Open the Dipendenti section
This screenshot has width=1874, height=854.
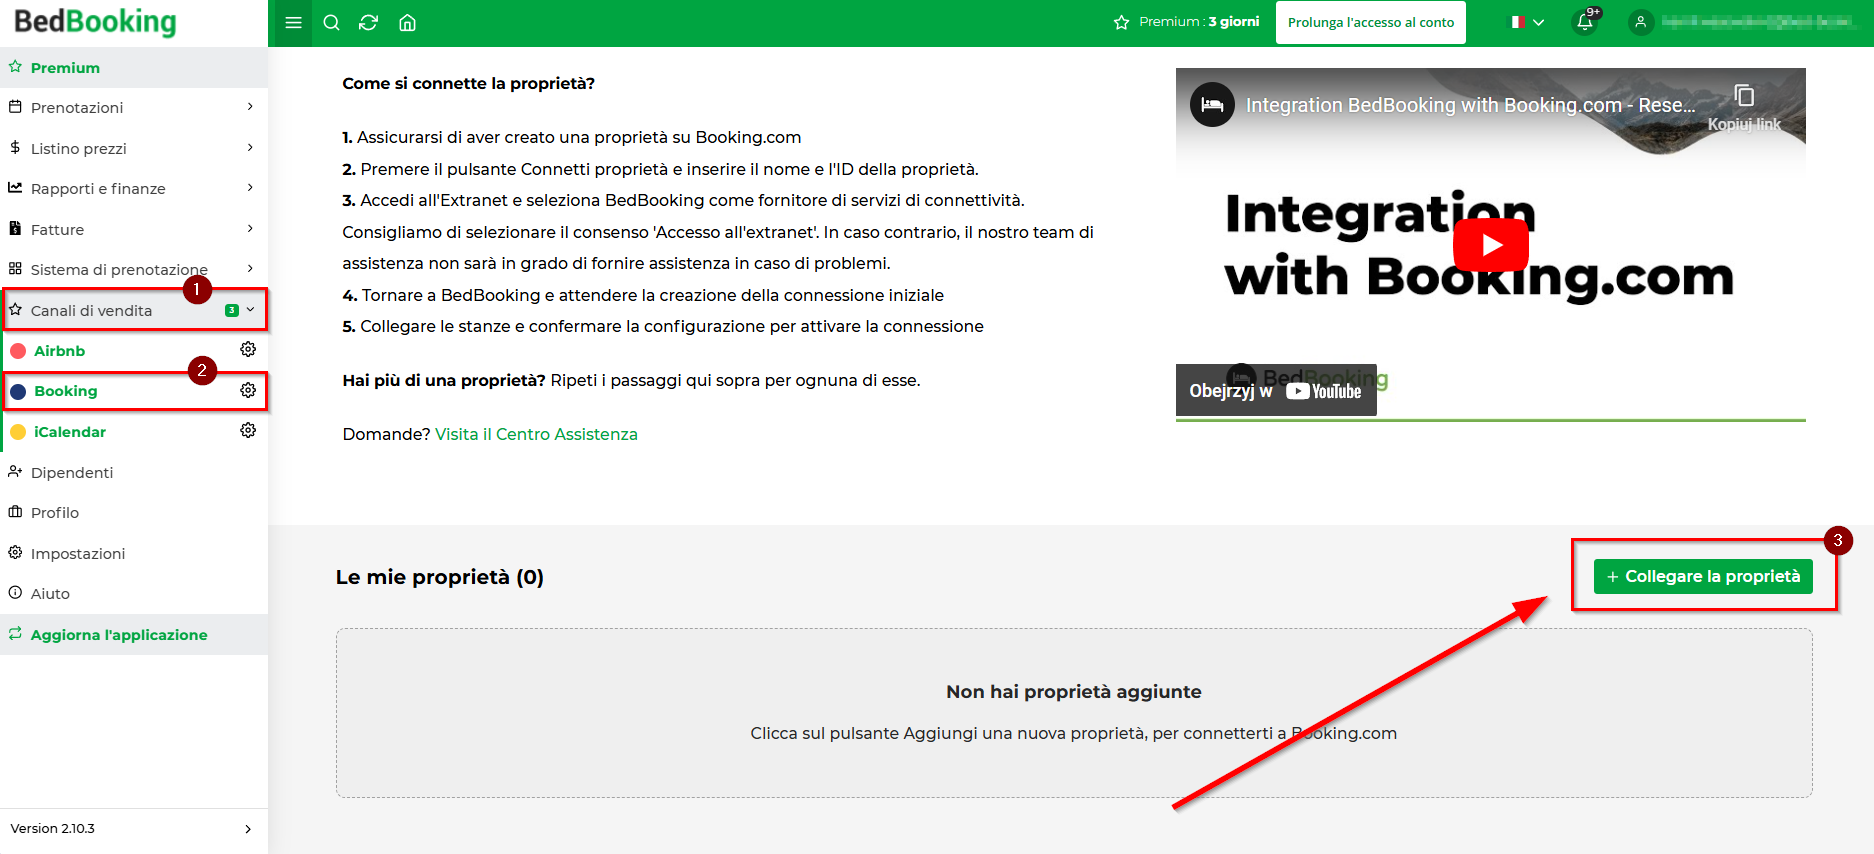pos(134,472)
